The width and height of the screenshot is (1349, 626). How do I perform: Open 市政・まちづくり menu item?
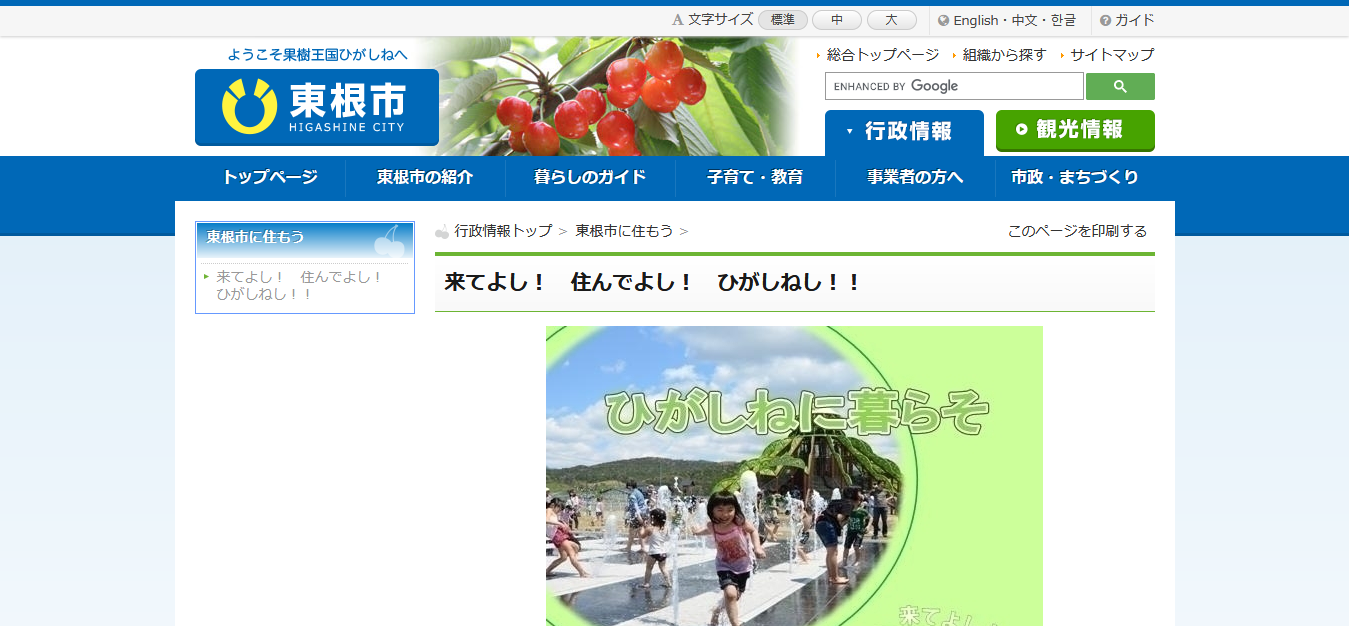[1075, 178]
